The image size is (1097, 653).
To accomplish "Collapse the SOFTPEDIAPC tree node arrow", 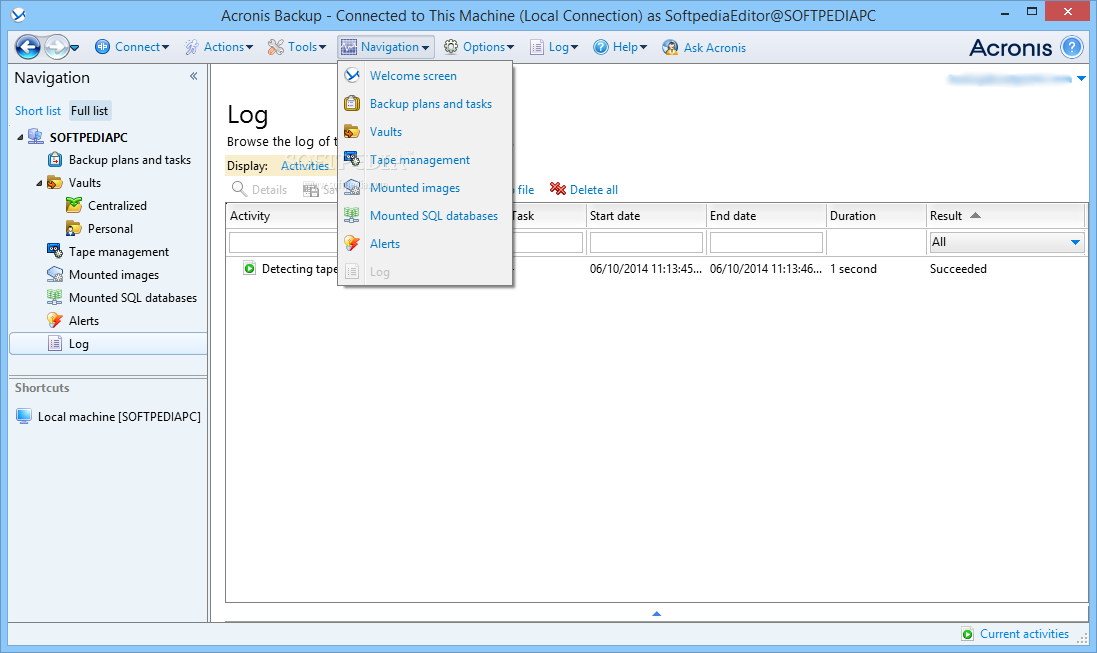I will 20,137.
